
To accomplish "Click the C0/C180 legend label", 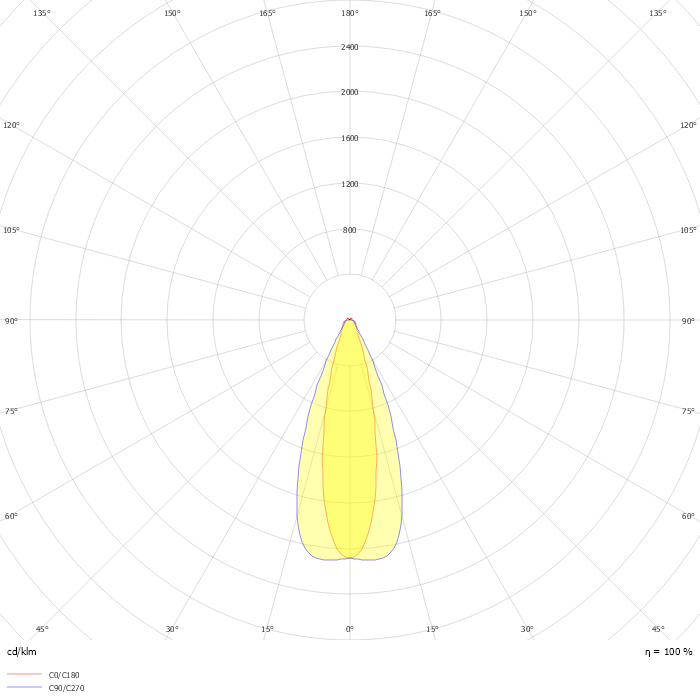I will pos(64,675).
